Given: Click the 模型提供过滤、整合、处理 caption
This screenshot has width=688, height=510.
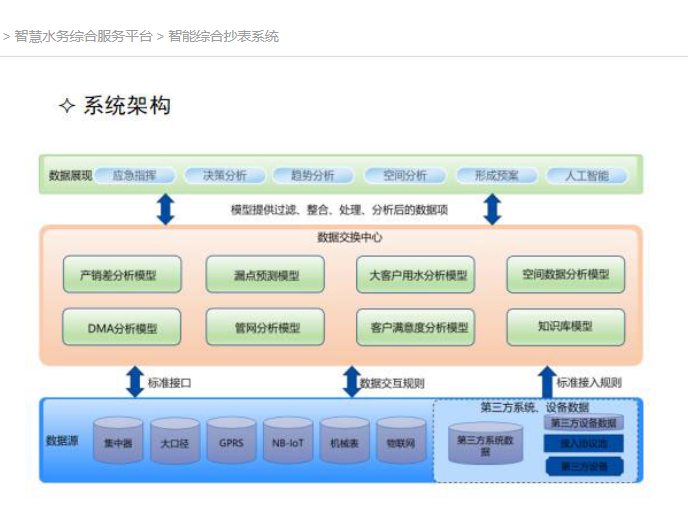Looking at the screenshot, I should click(339, 210).
